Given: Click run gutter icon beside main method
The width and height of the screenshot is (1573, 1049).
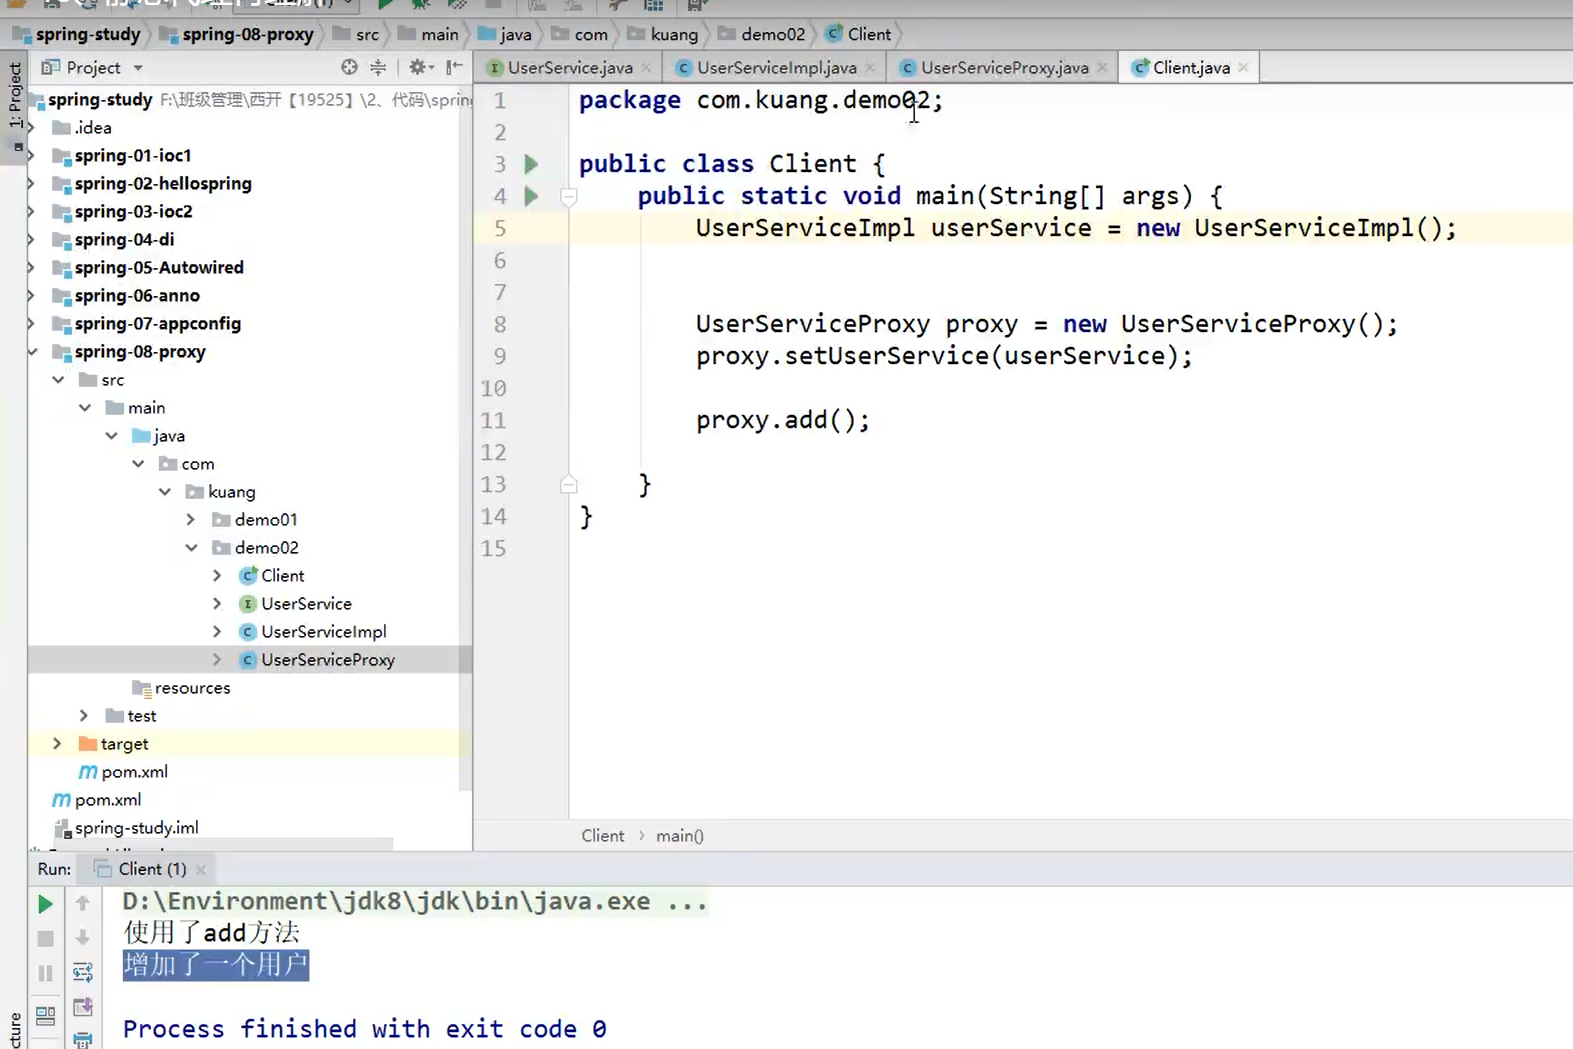Looking at the screenshot, I should coord(531,196).
